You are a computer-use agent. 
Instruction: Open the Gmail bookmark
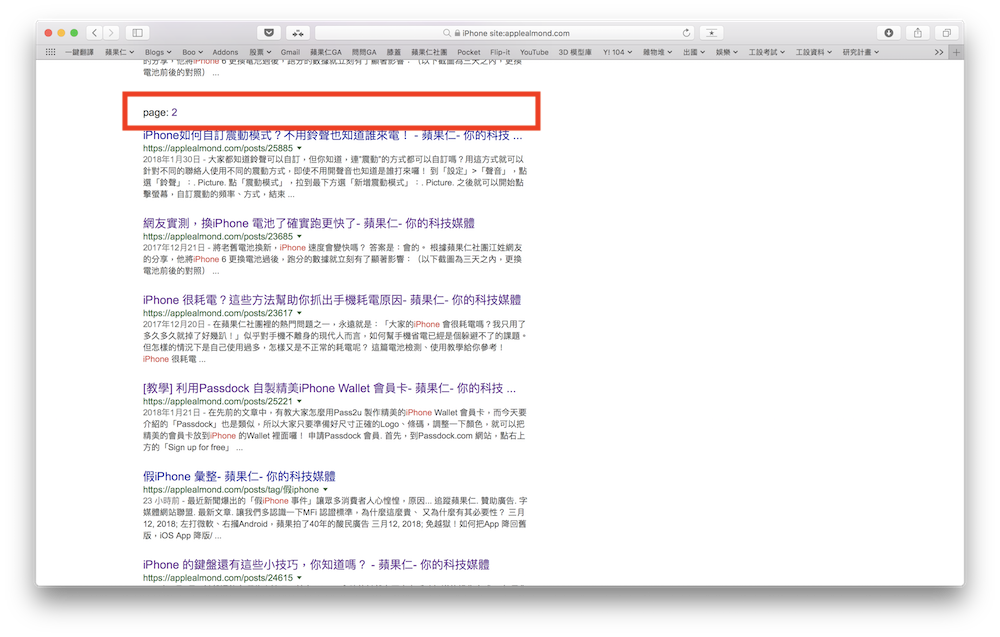[290, 52]
